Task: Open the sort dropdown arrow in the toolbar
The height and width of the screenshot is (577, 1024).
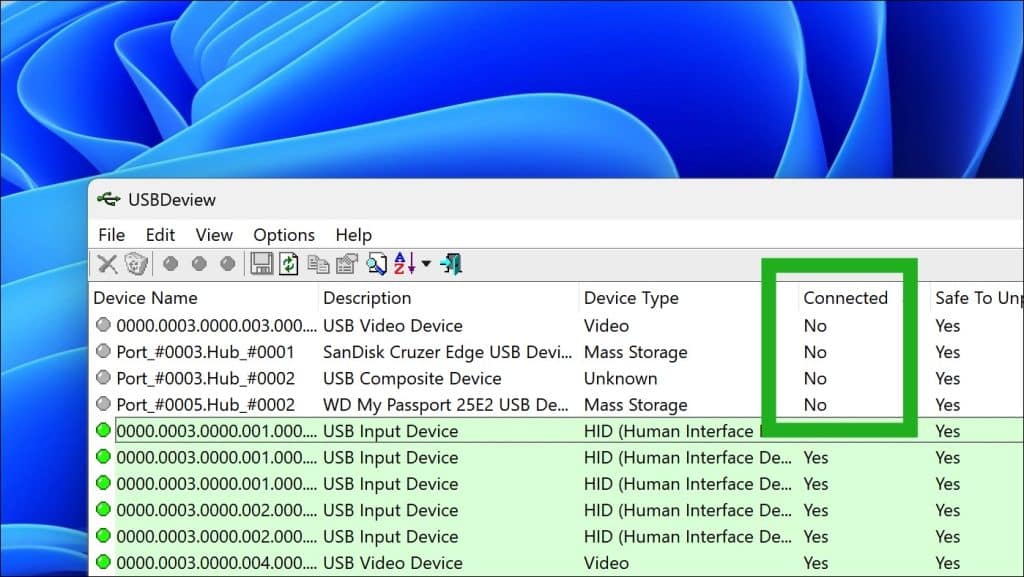Action: coord(426,264)
